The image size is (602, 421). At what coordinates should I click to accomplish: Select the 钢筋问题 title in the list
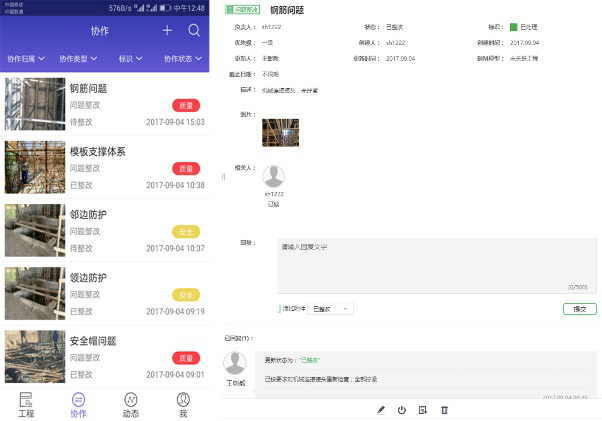[x=88, y=89]
